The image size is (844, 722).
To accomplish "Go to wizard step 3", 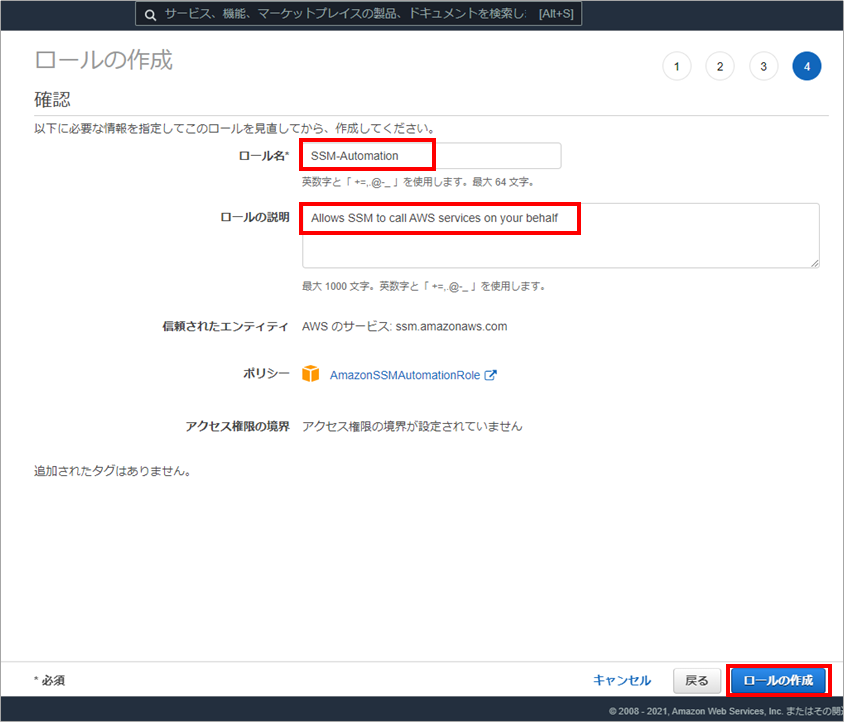I will tap(763, 66).
